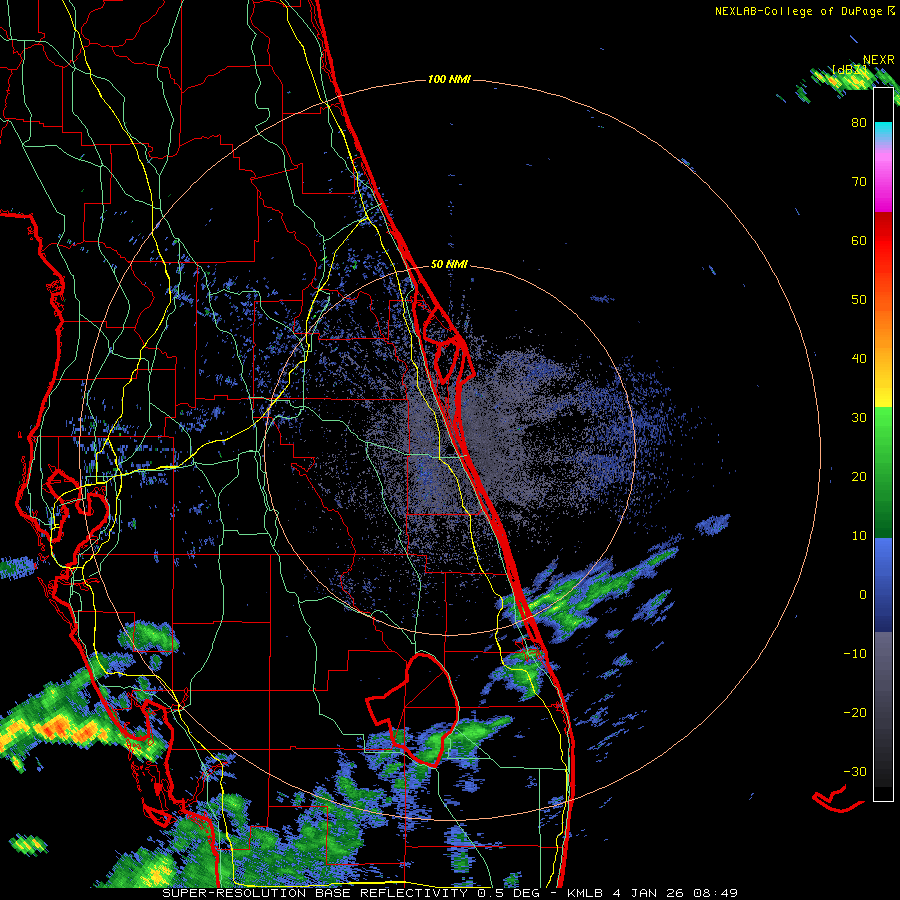Click the 30 value on the dBZ scale

click(859, 418)
